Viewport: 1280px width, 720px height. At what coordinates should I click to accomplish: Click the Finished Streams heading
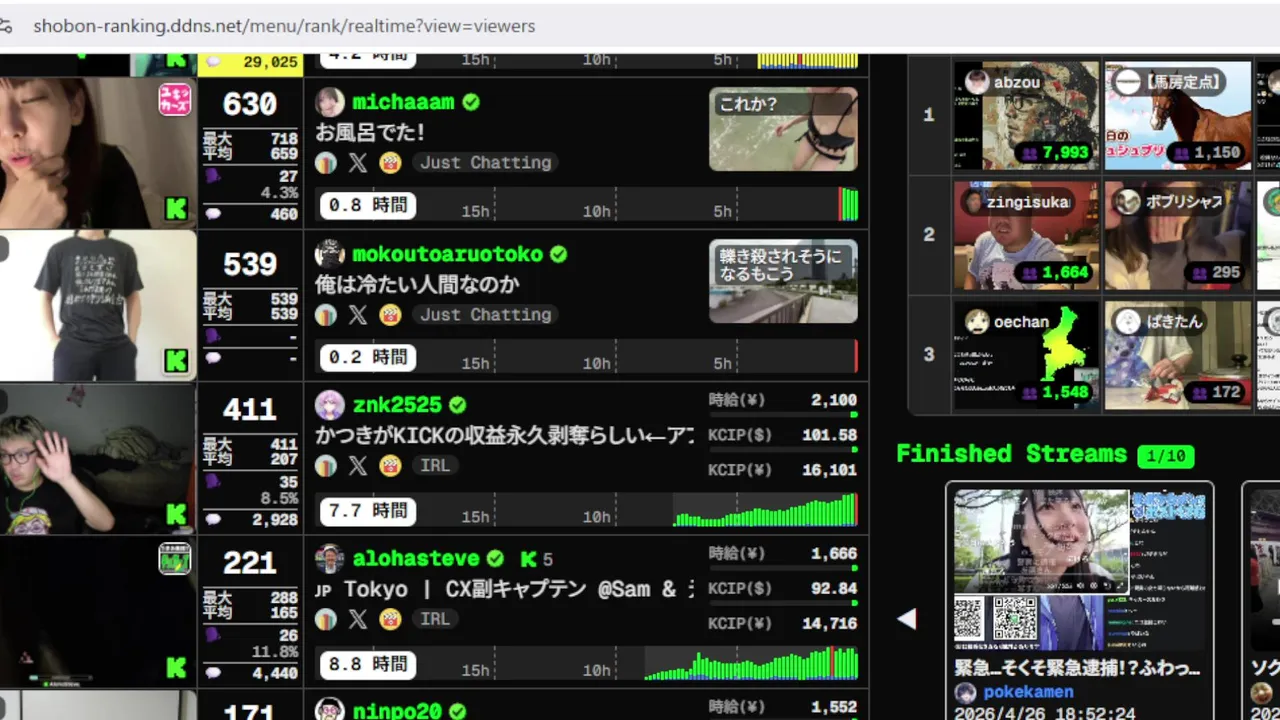pyautogui.click(x=1011, y=454)
